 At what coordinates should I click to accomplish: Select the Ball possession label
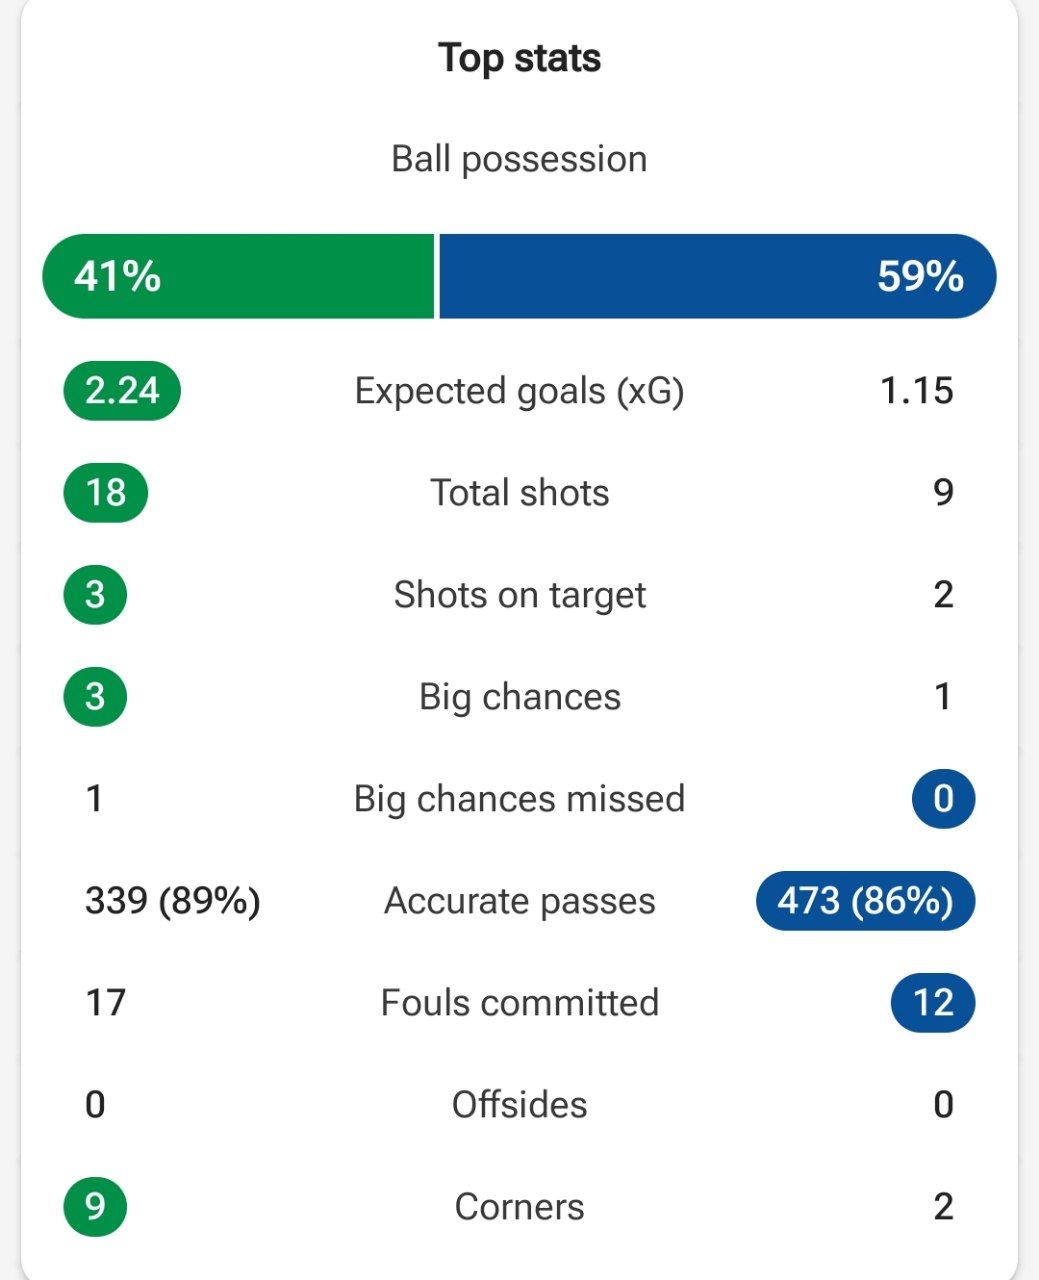click(x=519, y=159)
